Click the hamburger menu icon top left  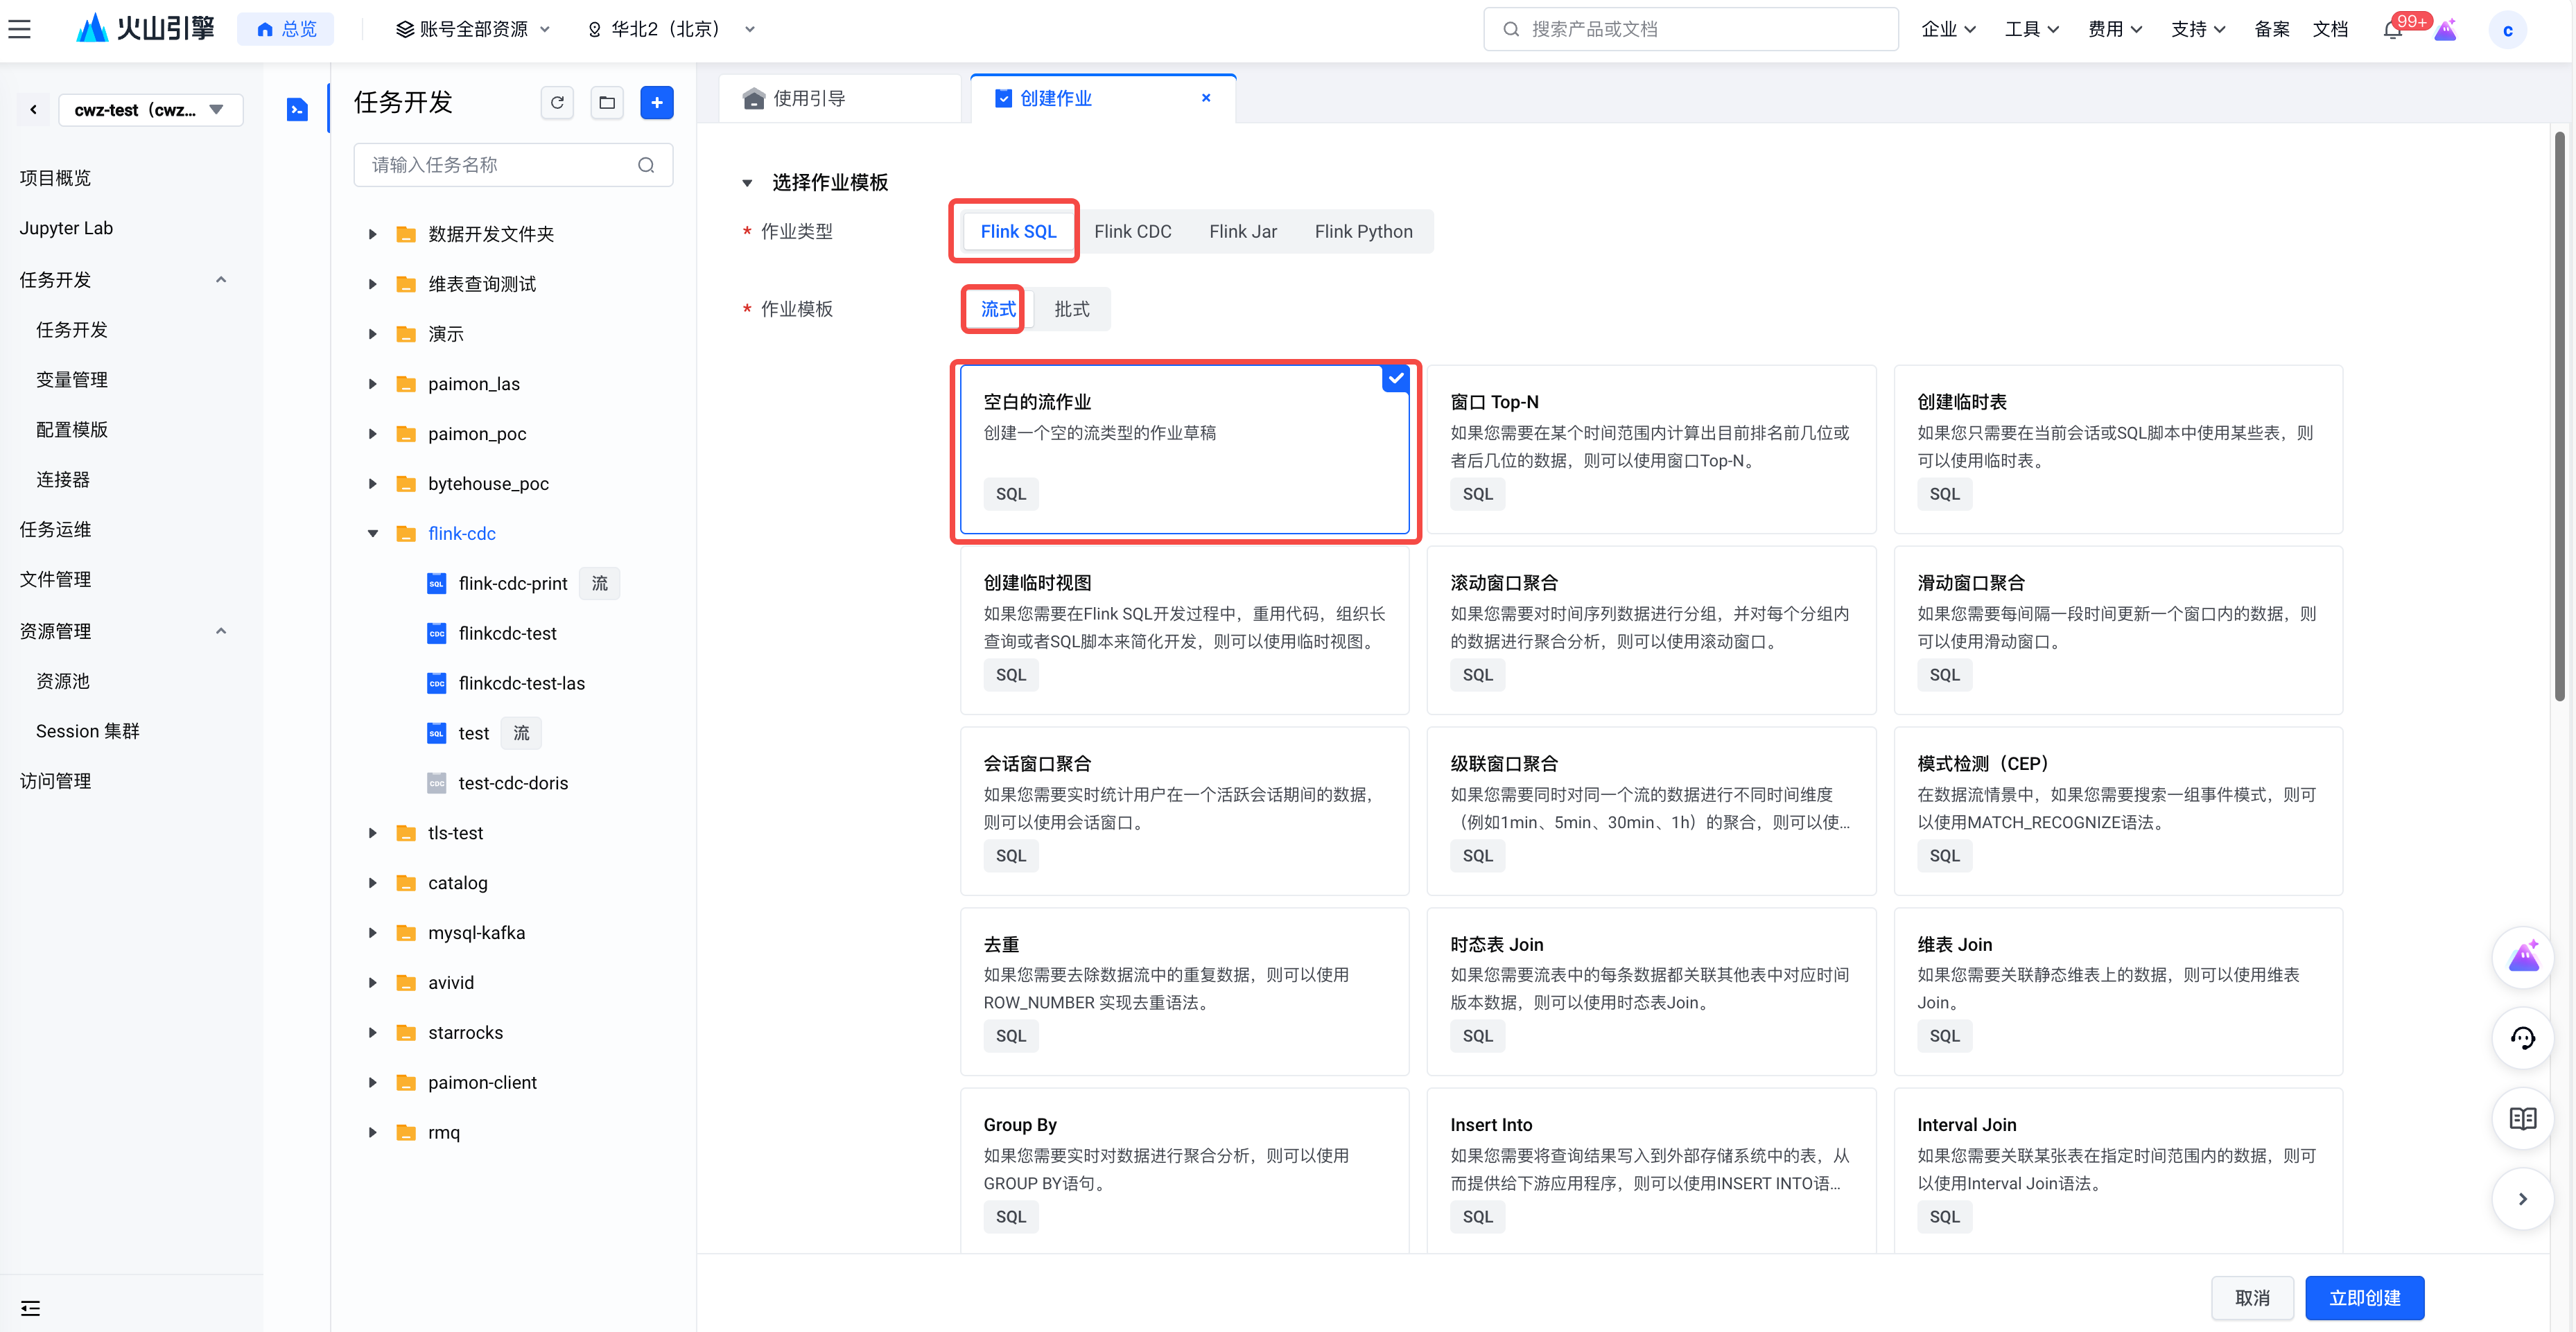(20, 29)
